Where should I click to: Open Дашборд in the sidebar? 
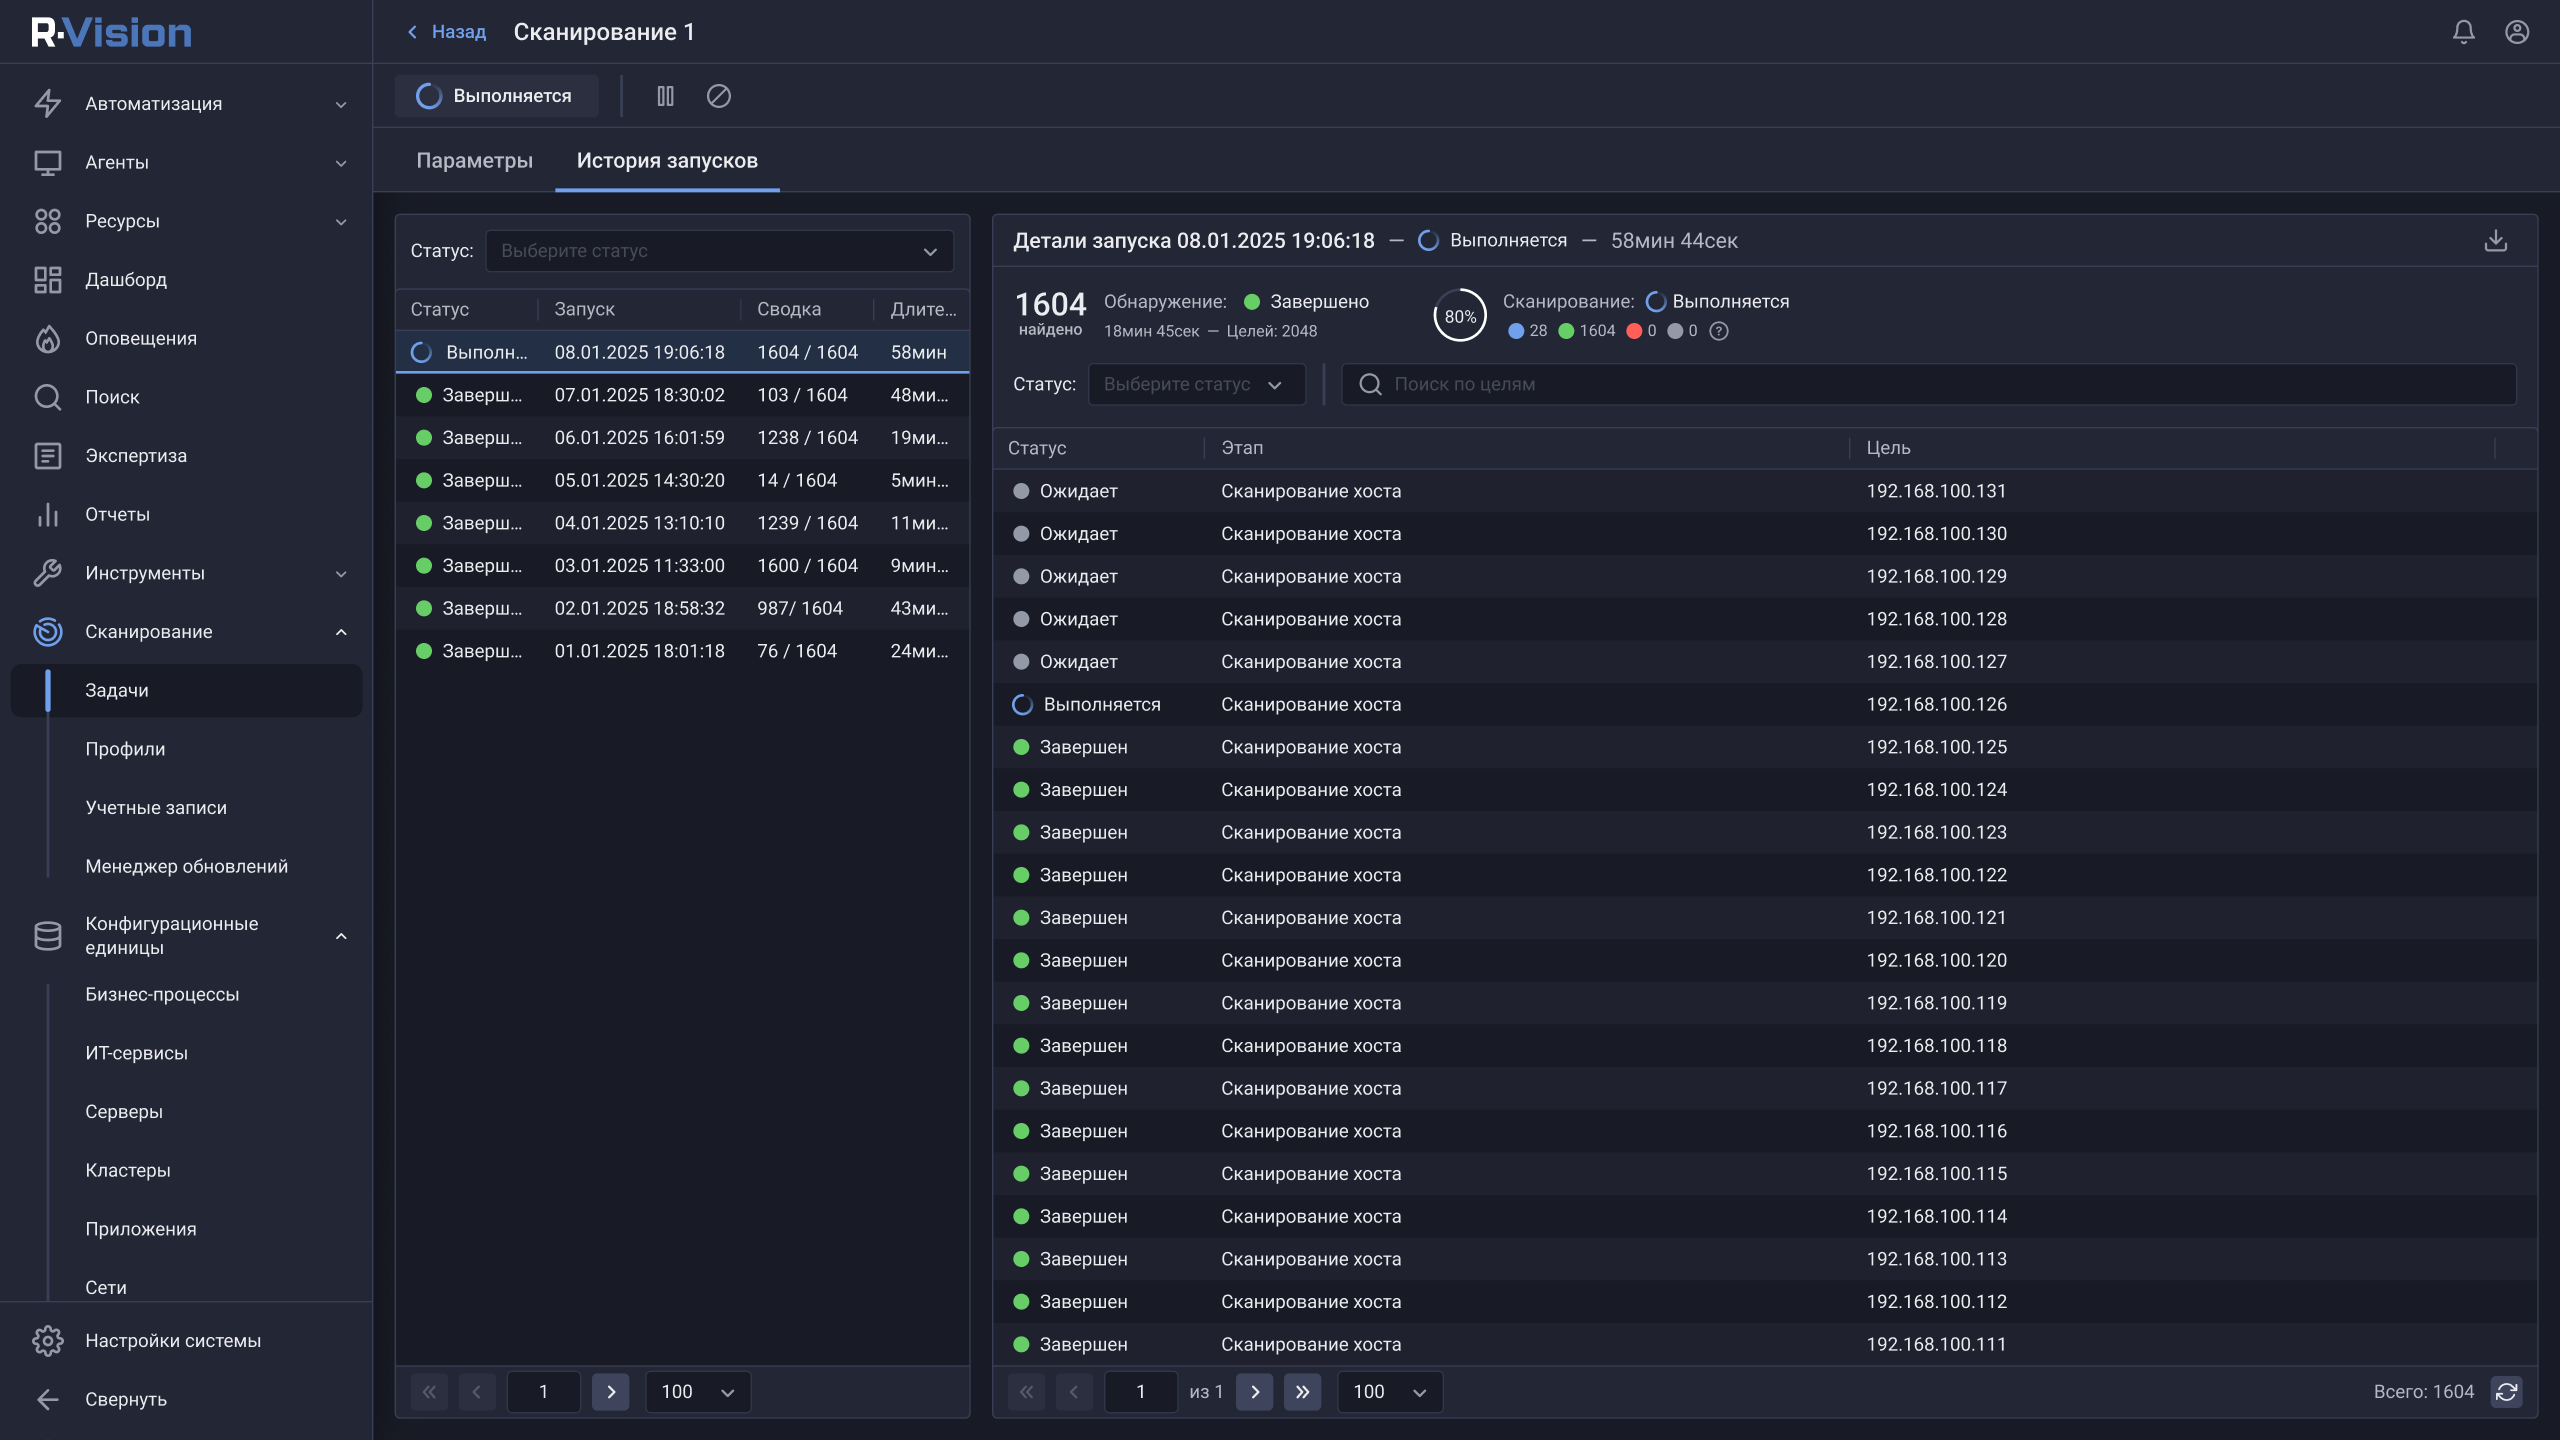tap(126, 279)
